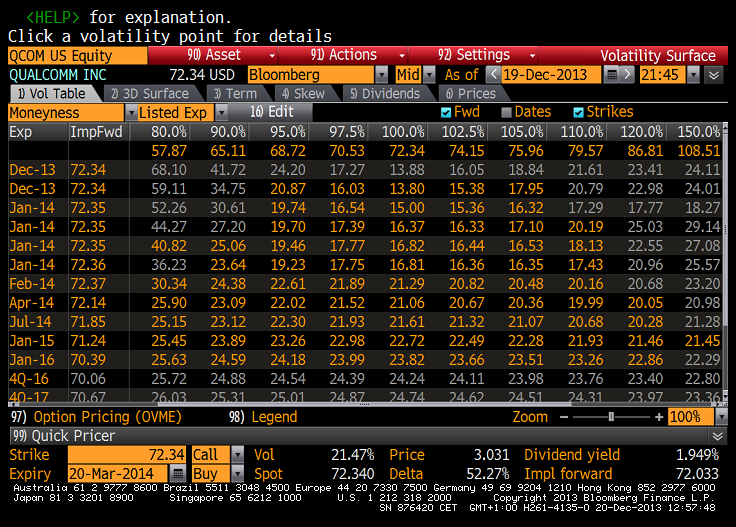
Task: Click the Expiry 20-Mar-2014 field
Action: tap(117, 474)
